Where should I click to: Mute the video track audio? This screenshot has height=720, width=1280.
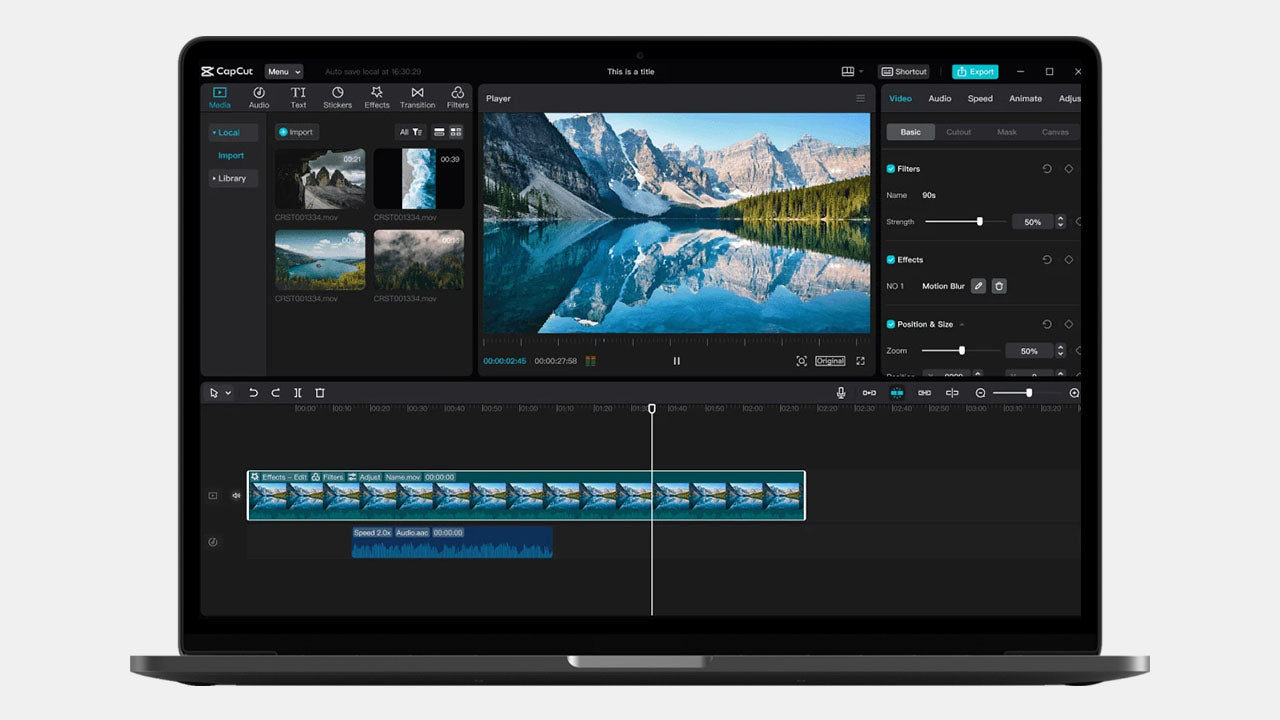[237, 495]
